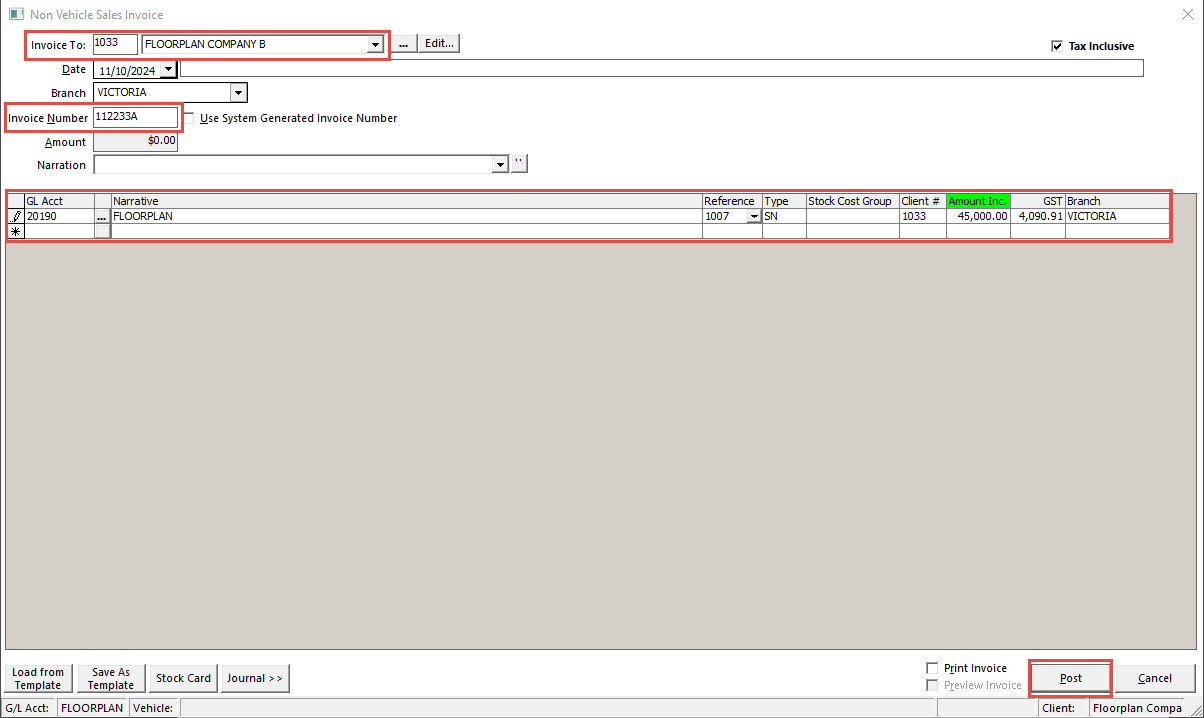
Task: Click the Post button
Action: click(1070, 678)
